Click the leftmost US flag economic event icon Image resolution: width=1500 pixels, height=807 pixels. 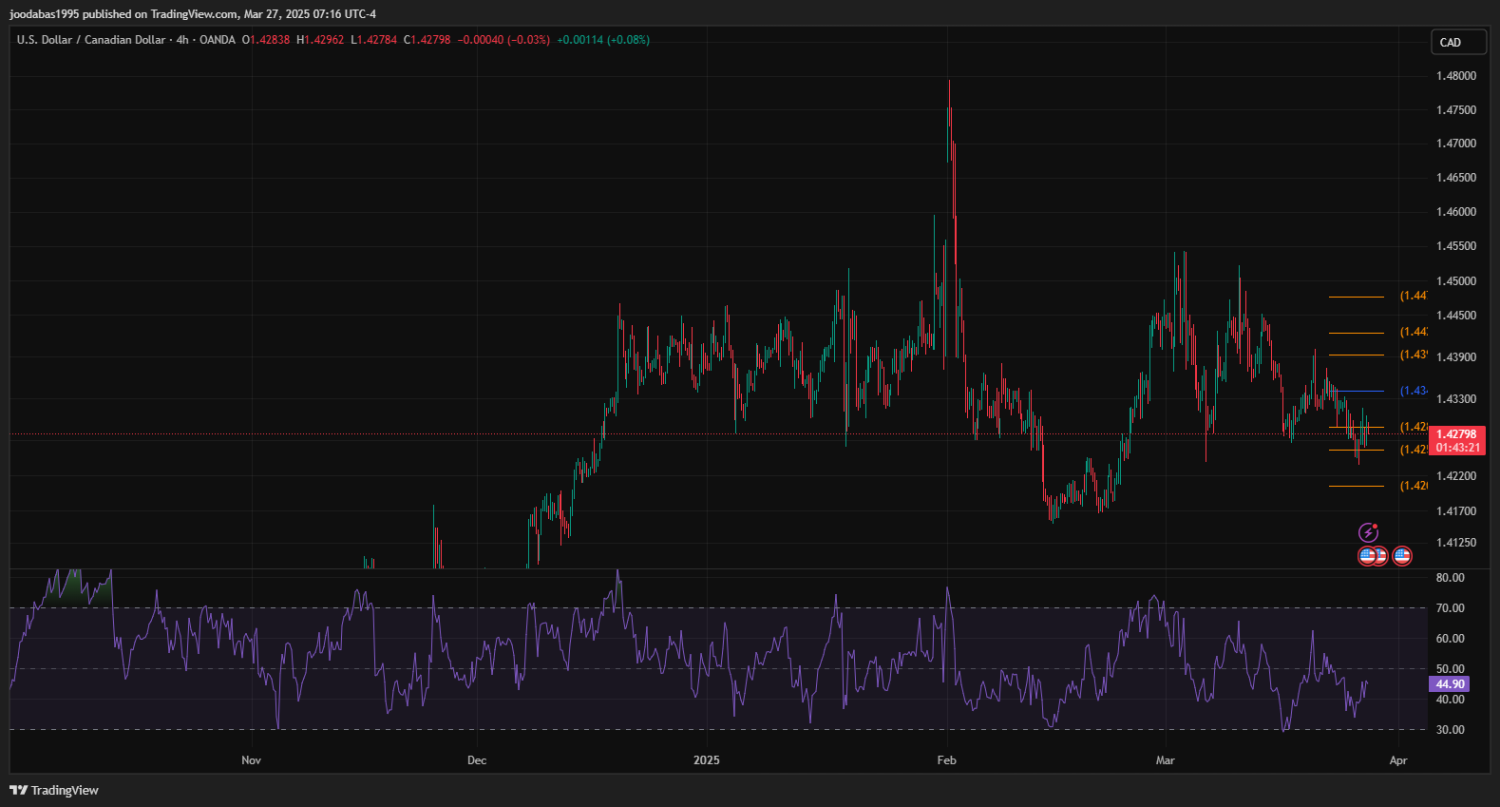point(1367,556)
